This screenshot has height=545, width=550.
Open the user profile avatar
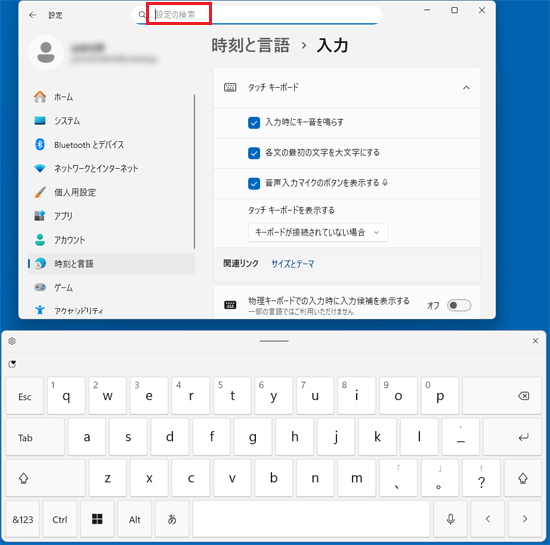click(46, 53)
